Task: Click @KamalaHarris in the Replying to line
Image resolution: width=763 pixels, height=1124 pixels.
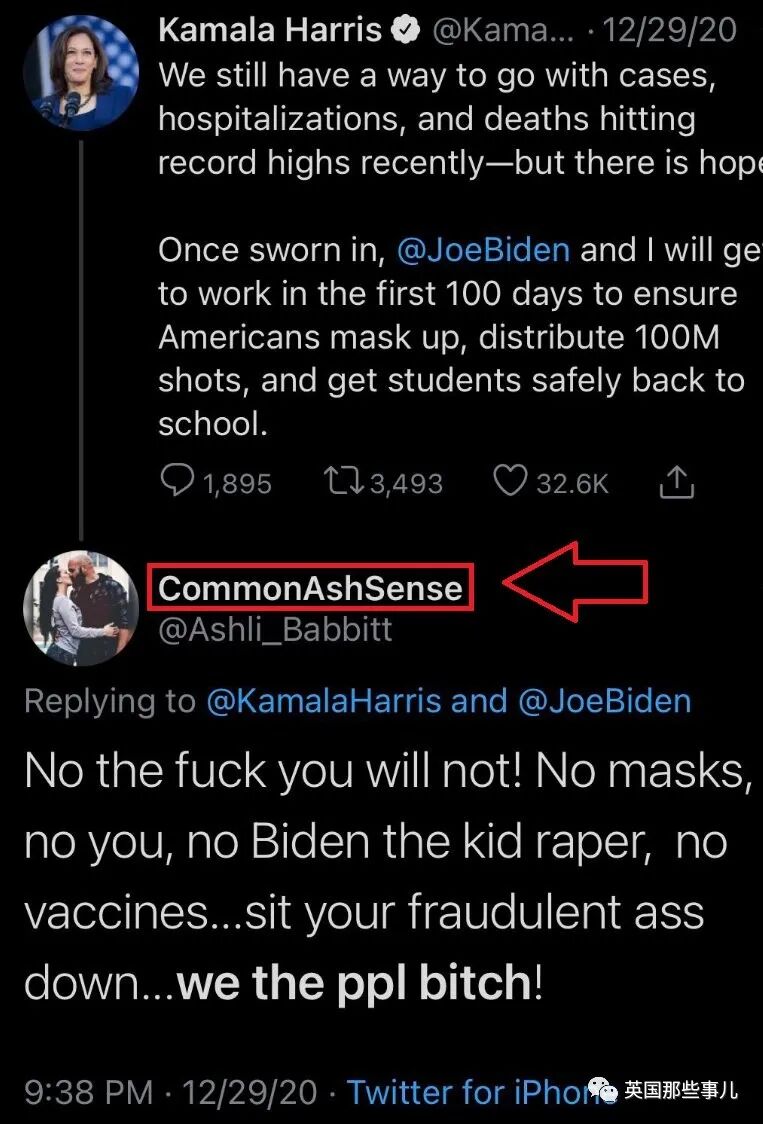Action: click(x=324, y=701)
